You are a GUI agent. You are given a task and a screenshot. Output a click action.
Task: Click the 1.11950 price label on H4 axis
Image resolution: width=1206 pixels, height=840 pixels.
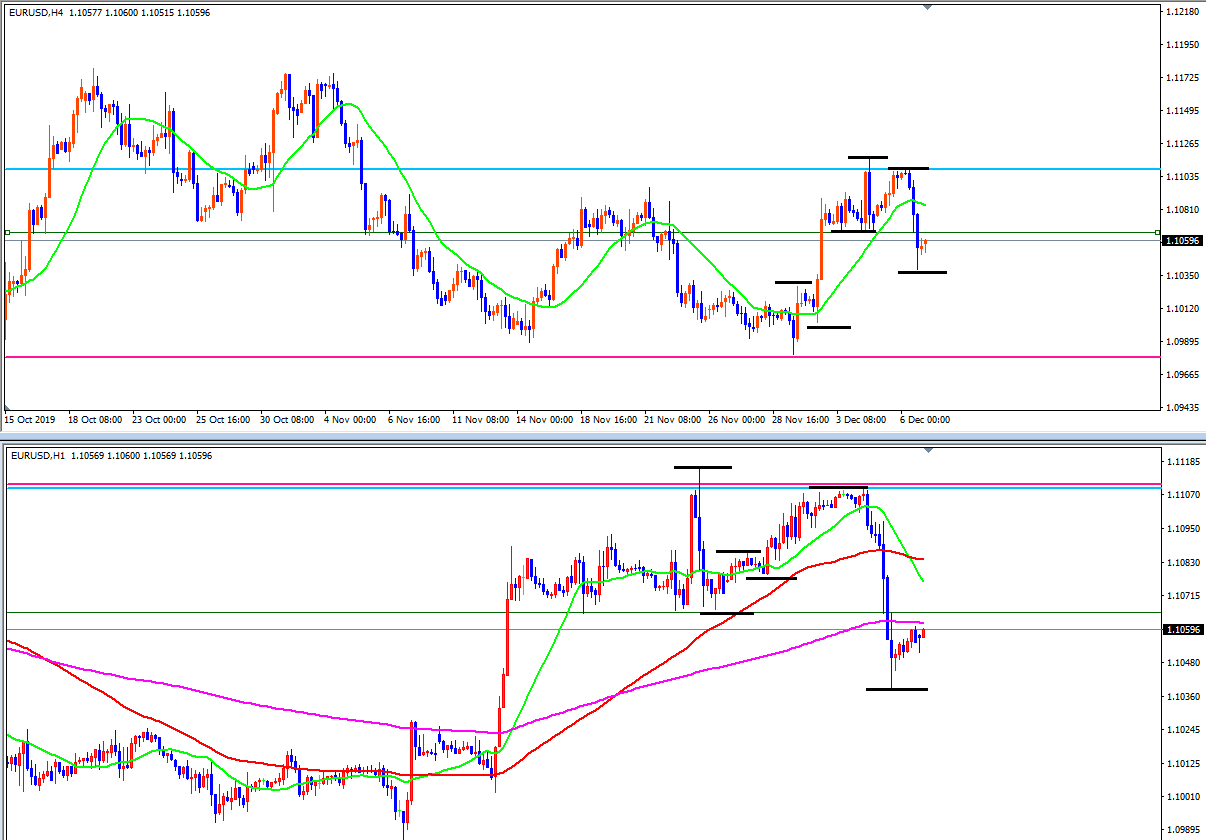[1183, 45]
